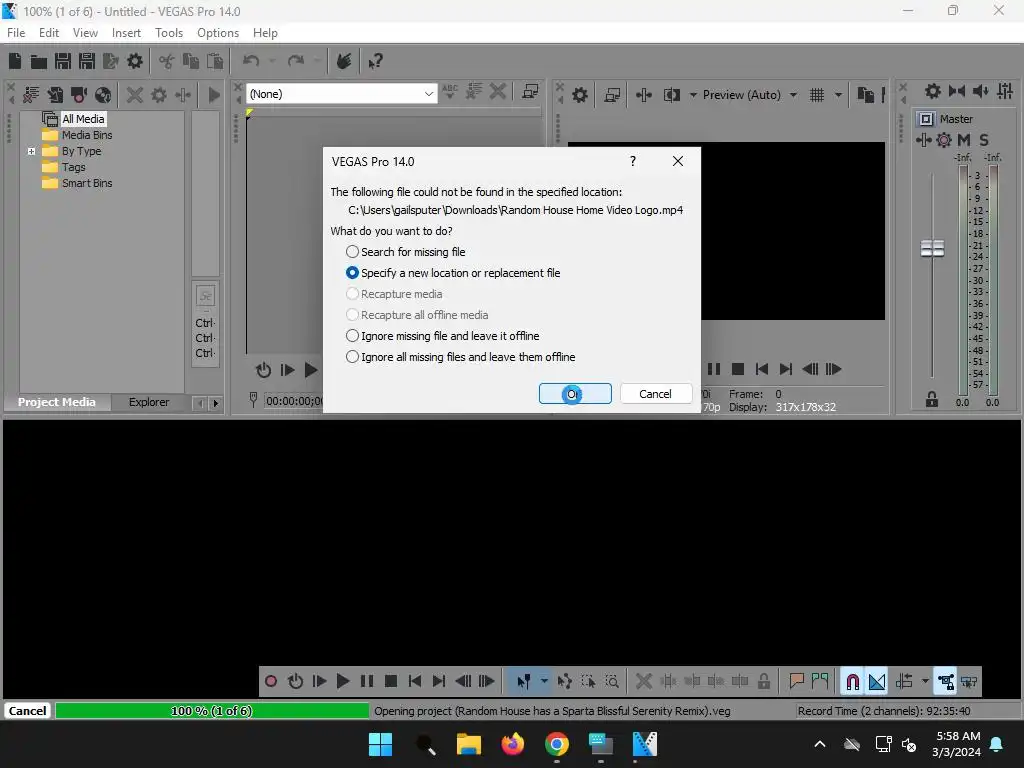This screenshot has width=1024, height=768.
Task: Click the Downmix Output icon in Master Bus
Action: (x=957, y=91)
